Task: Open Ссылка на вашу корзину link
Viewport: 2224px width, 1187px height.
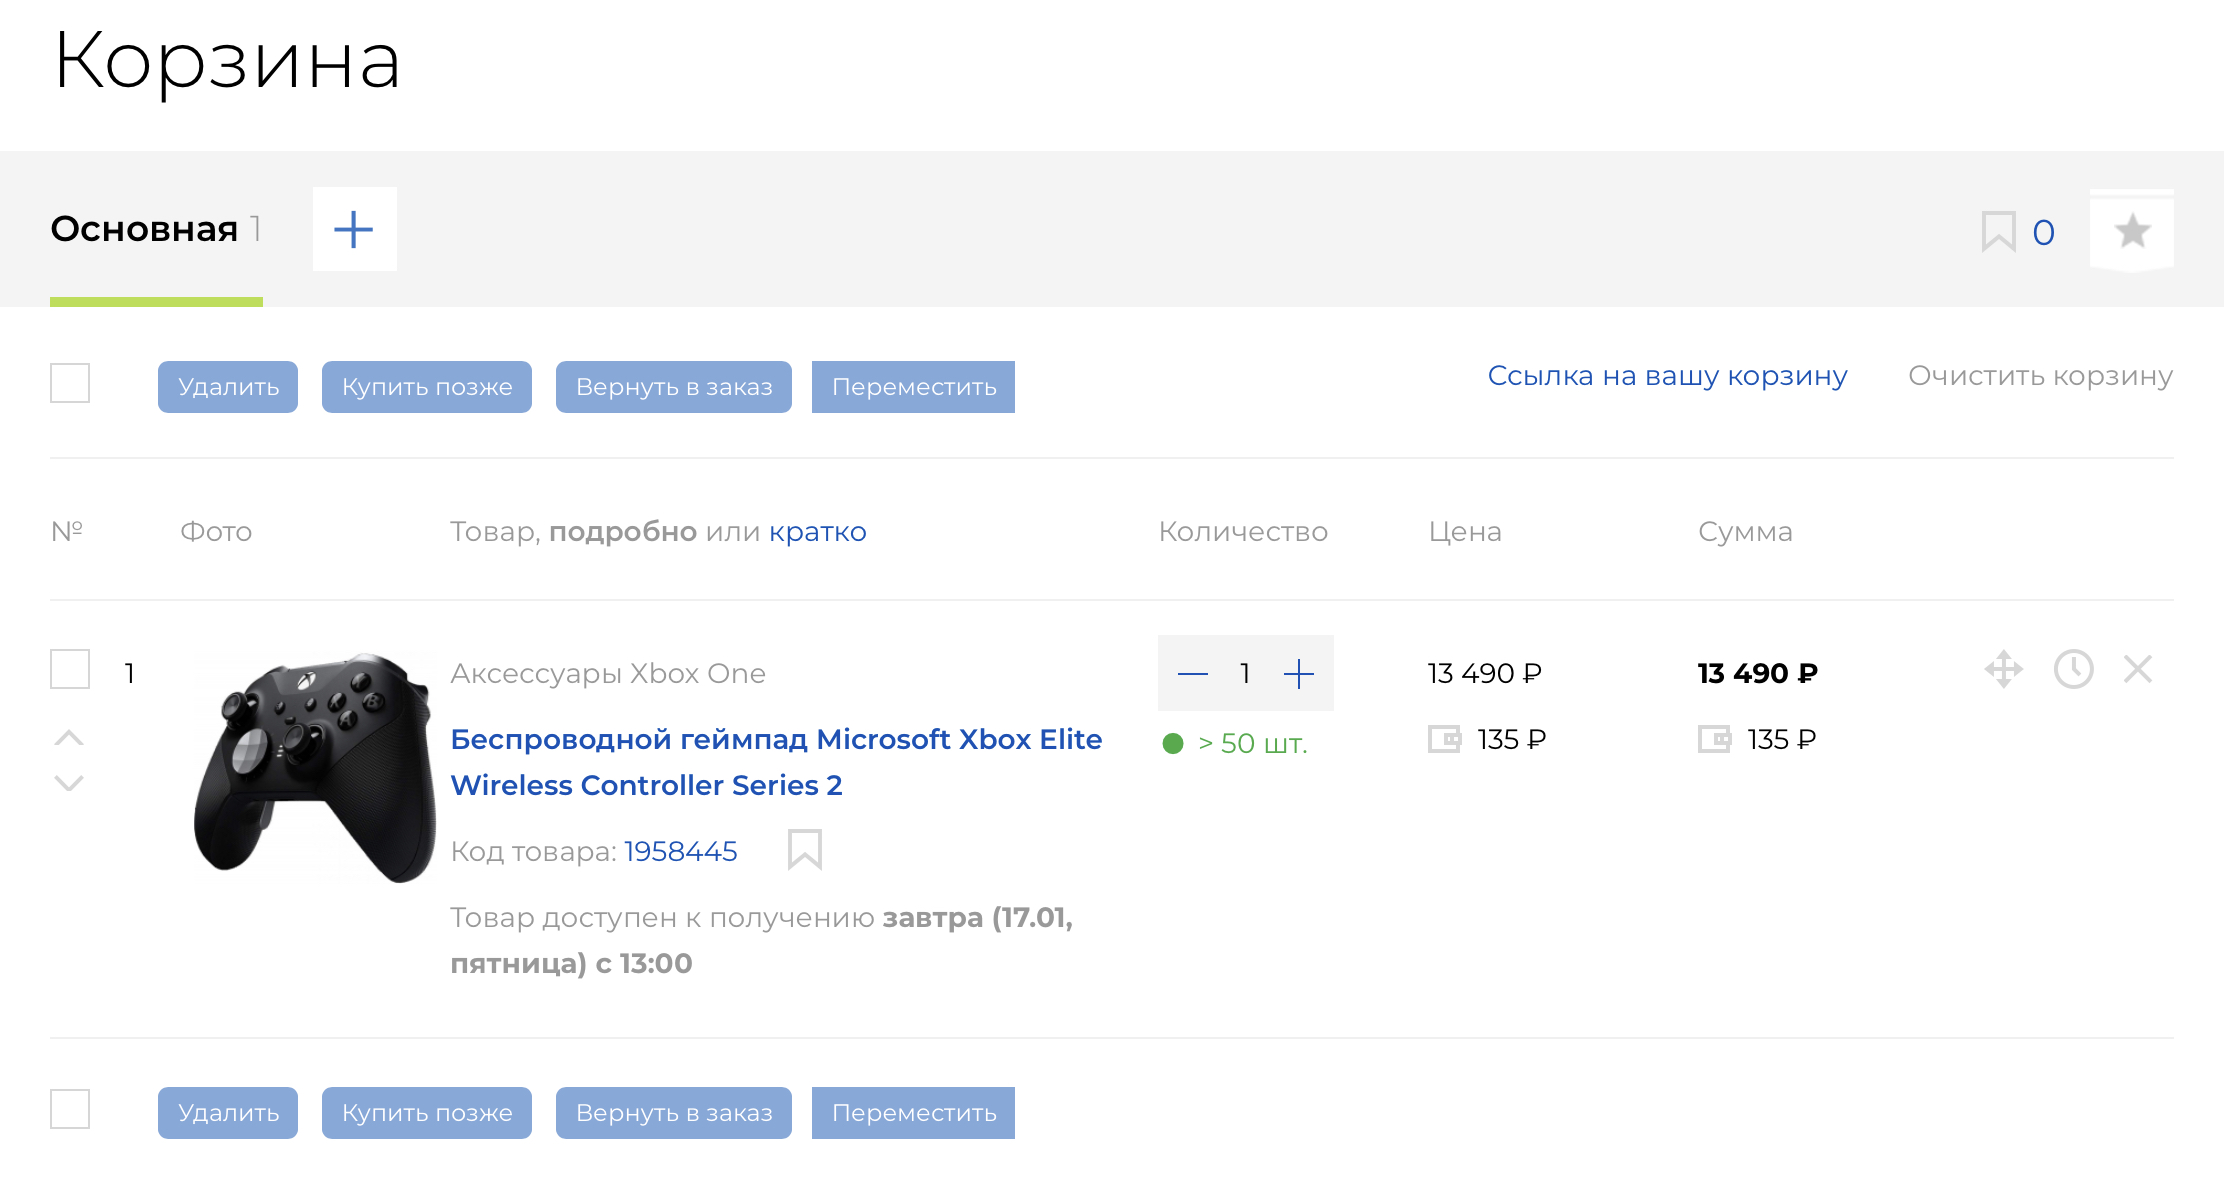Action: [1667, 376]
